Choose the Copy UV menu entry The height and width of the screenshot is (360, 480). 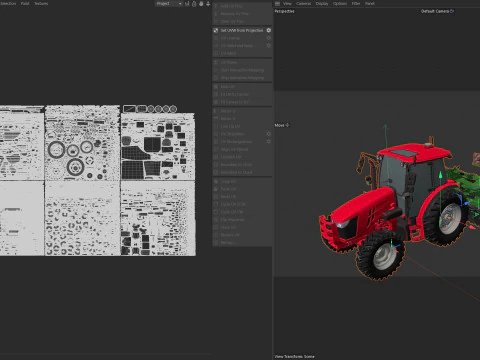tap(242, 181)
